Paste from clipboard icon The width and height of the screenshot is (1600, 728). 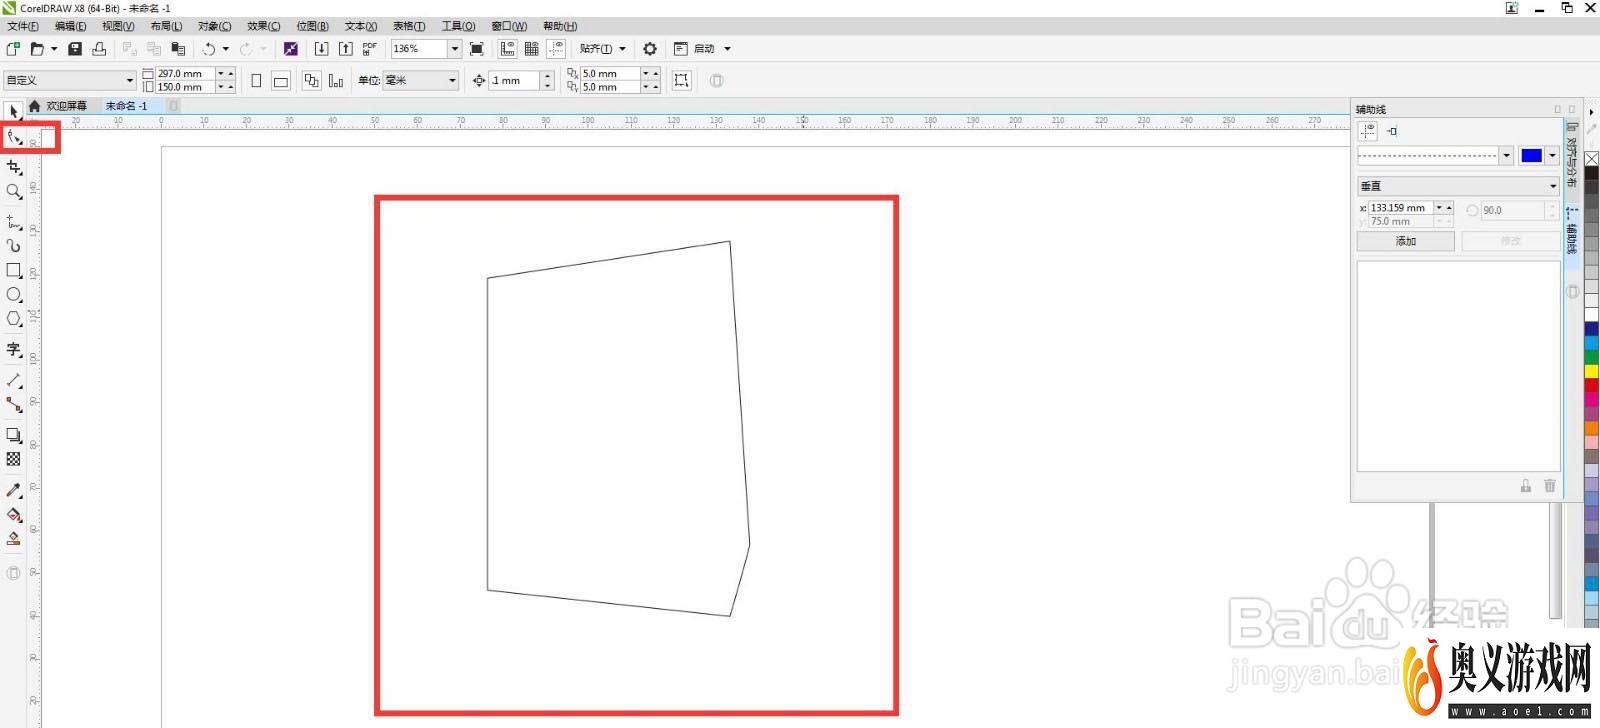point(178,48)
